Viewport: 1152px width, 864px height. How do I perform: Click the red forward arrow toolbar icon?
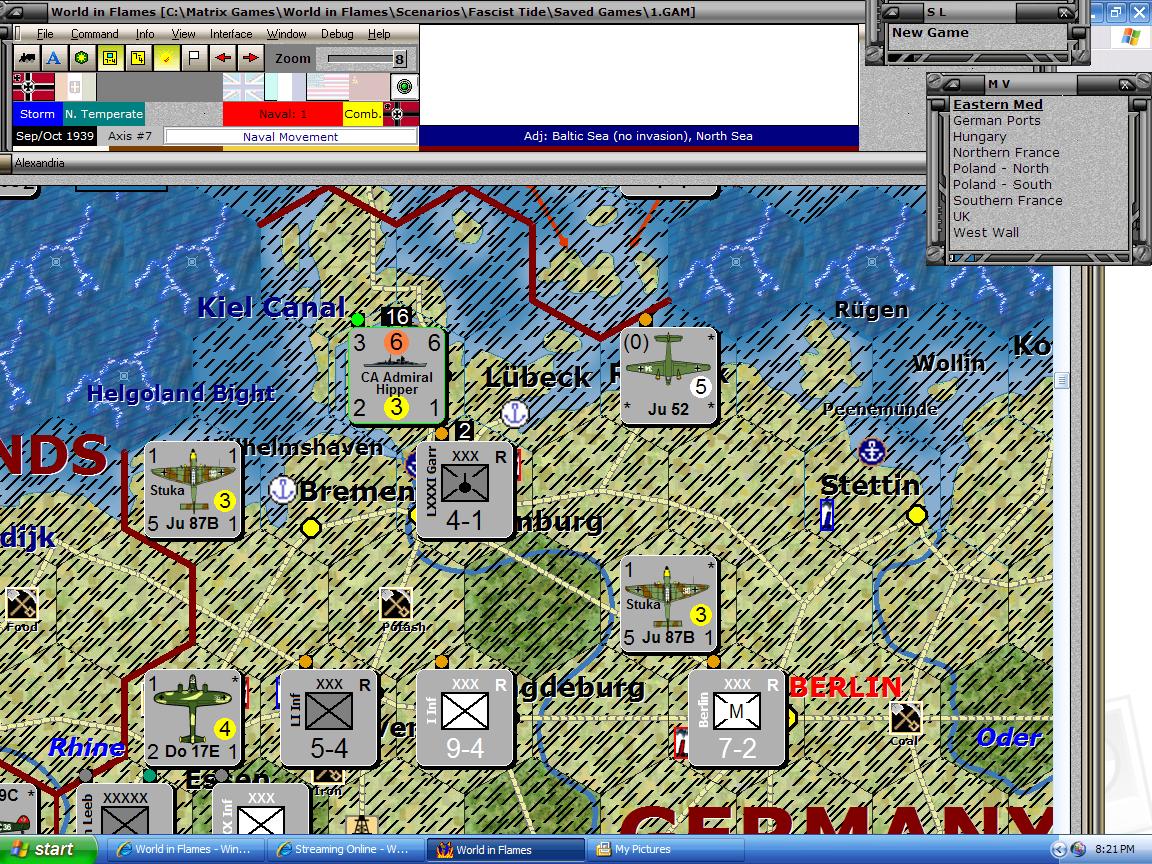coord(252,57)
